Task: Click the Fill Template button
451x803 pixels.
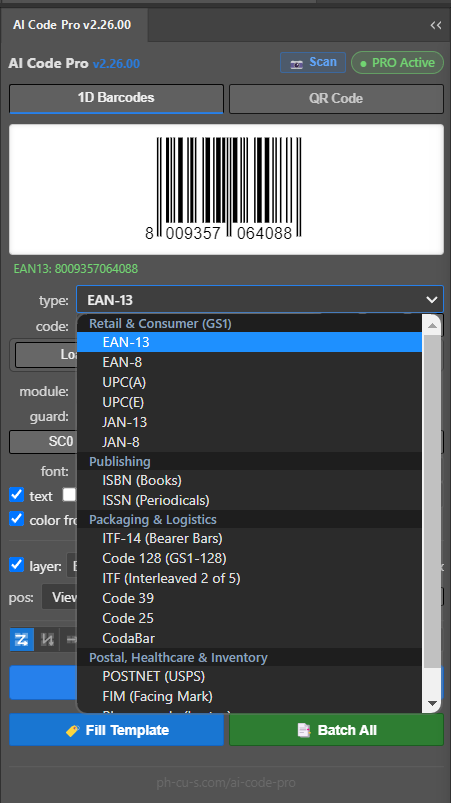Action: (x=116, y=730)
